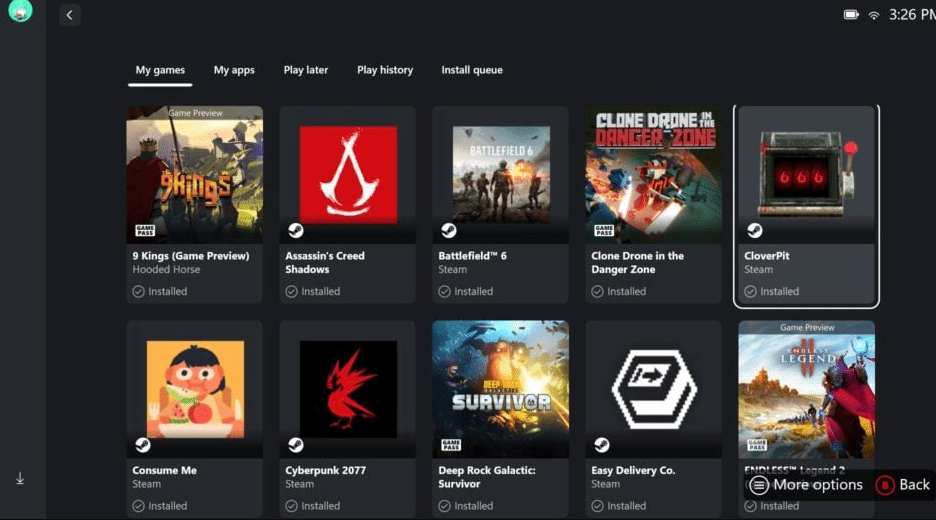Click Hooded Horse publisher label
The height and width of the screenshot is (520, 936).
point(166,269)
